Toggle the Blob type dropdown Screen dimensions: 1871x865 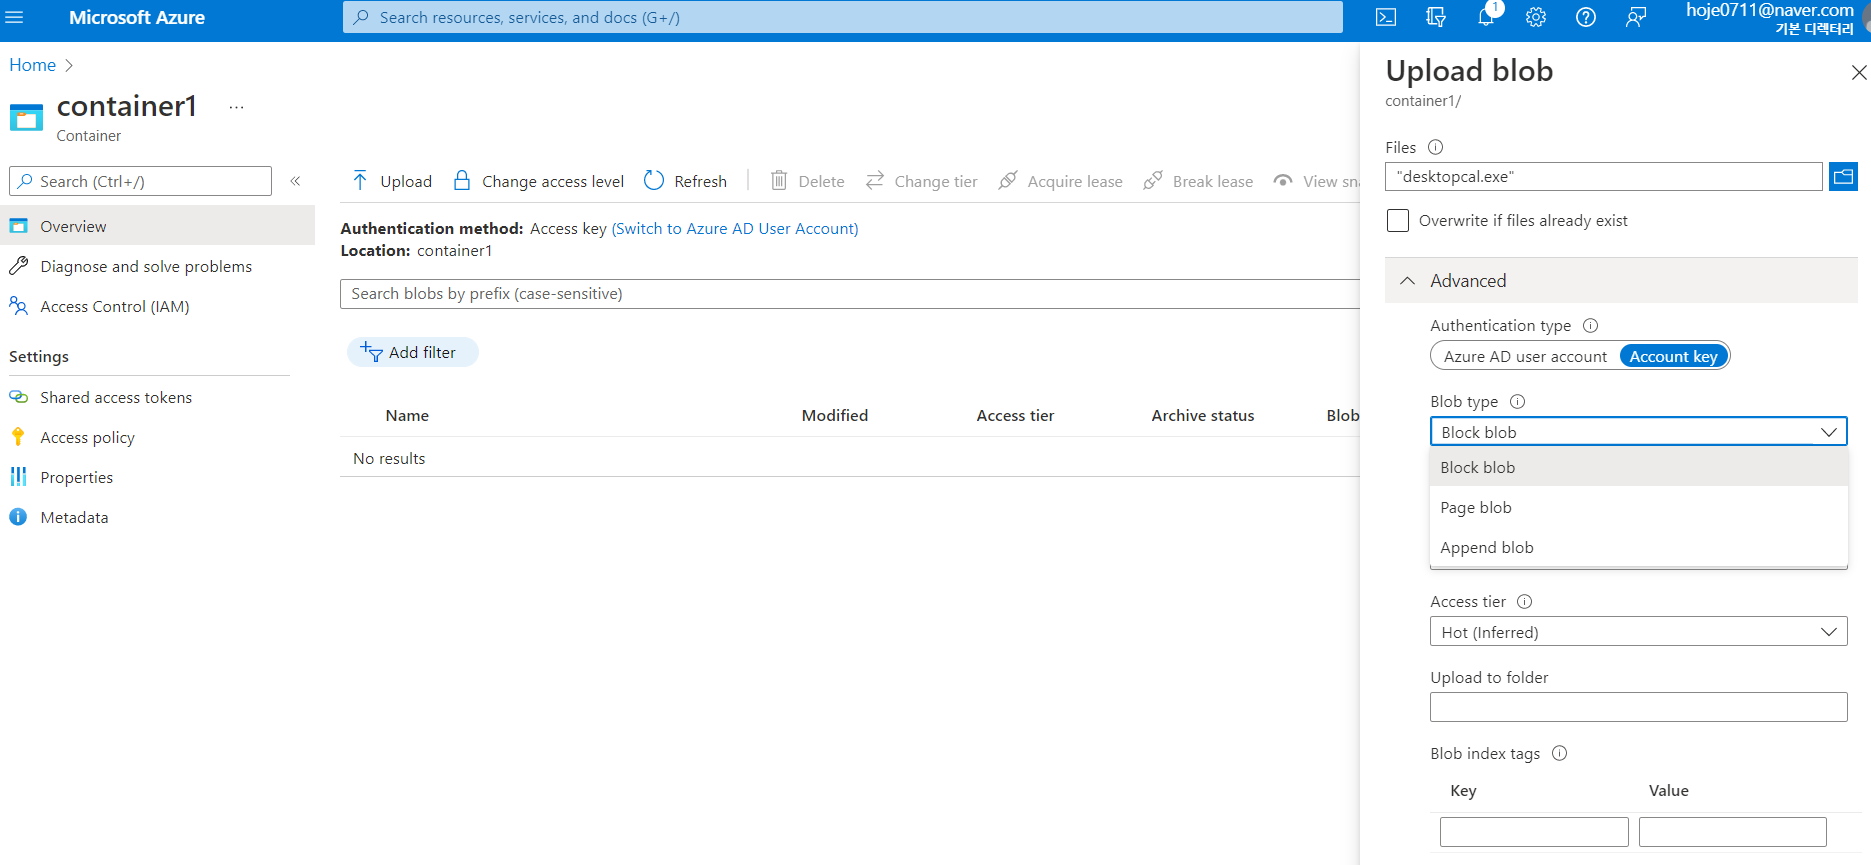[1639, 432]
